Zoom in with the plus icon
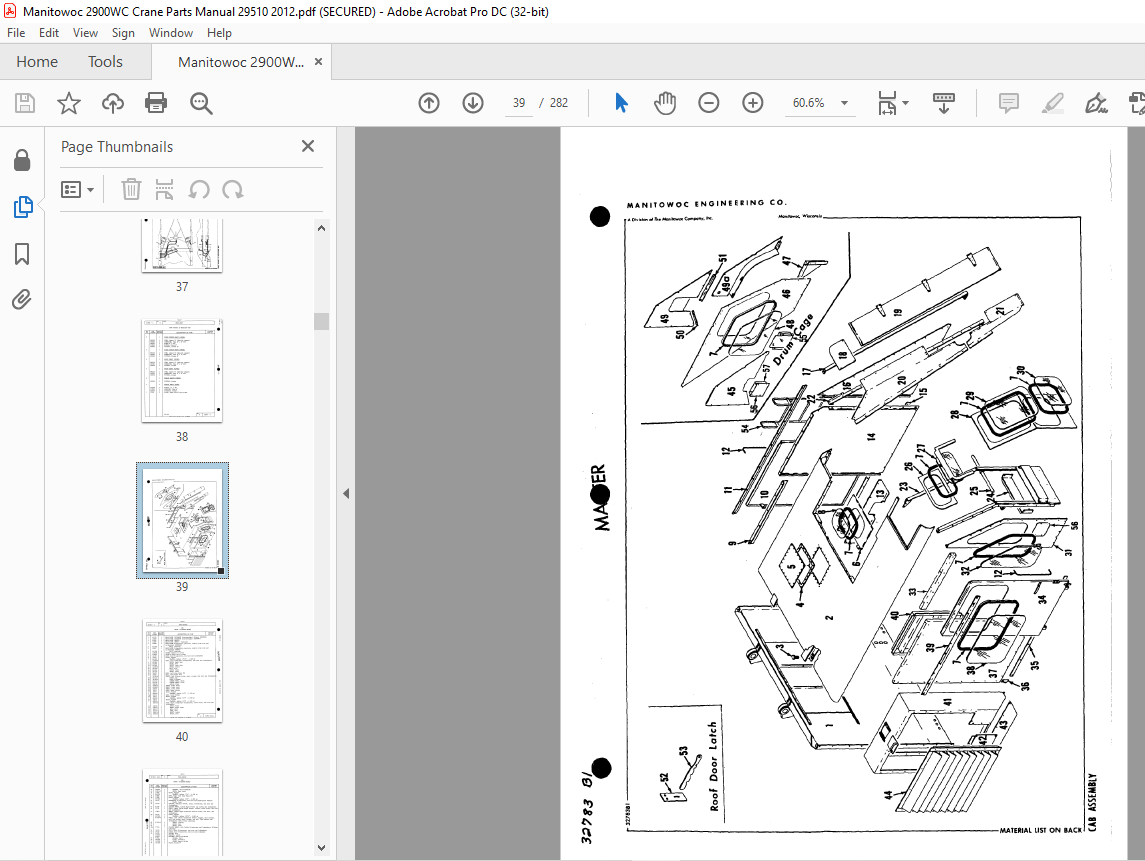 (x=752, y=103)
